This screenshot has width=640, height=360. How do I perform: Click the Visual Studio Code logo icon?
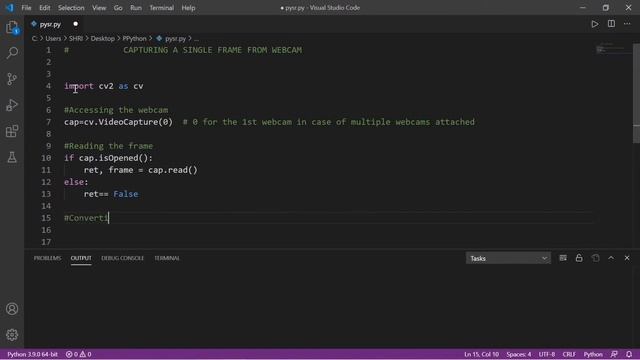coord(9,8)
